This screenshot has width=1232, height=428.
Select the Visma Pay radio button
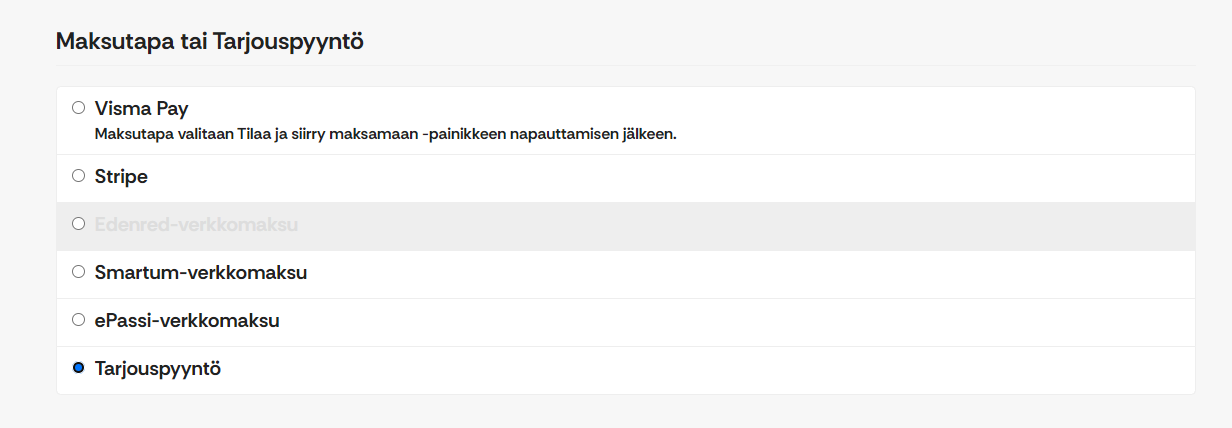click(79, 108)
